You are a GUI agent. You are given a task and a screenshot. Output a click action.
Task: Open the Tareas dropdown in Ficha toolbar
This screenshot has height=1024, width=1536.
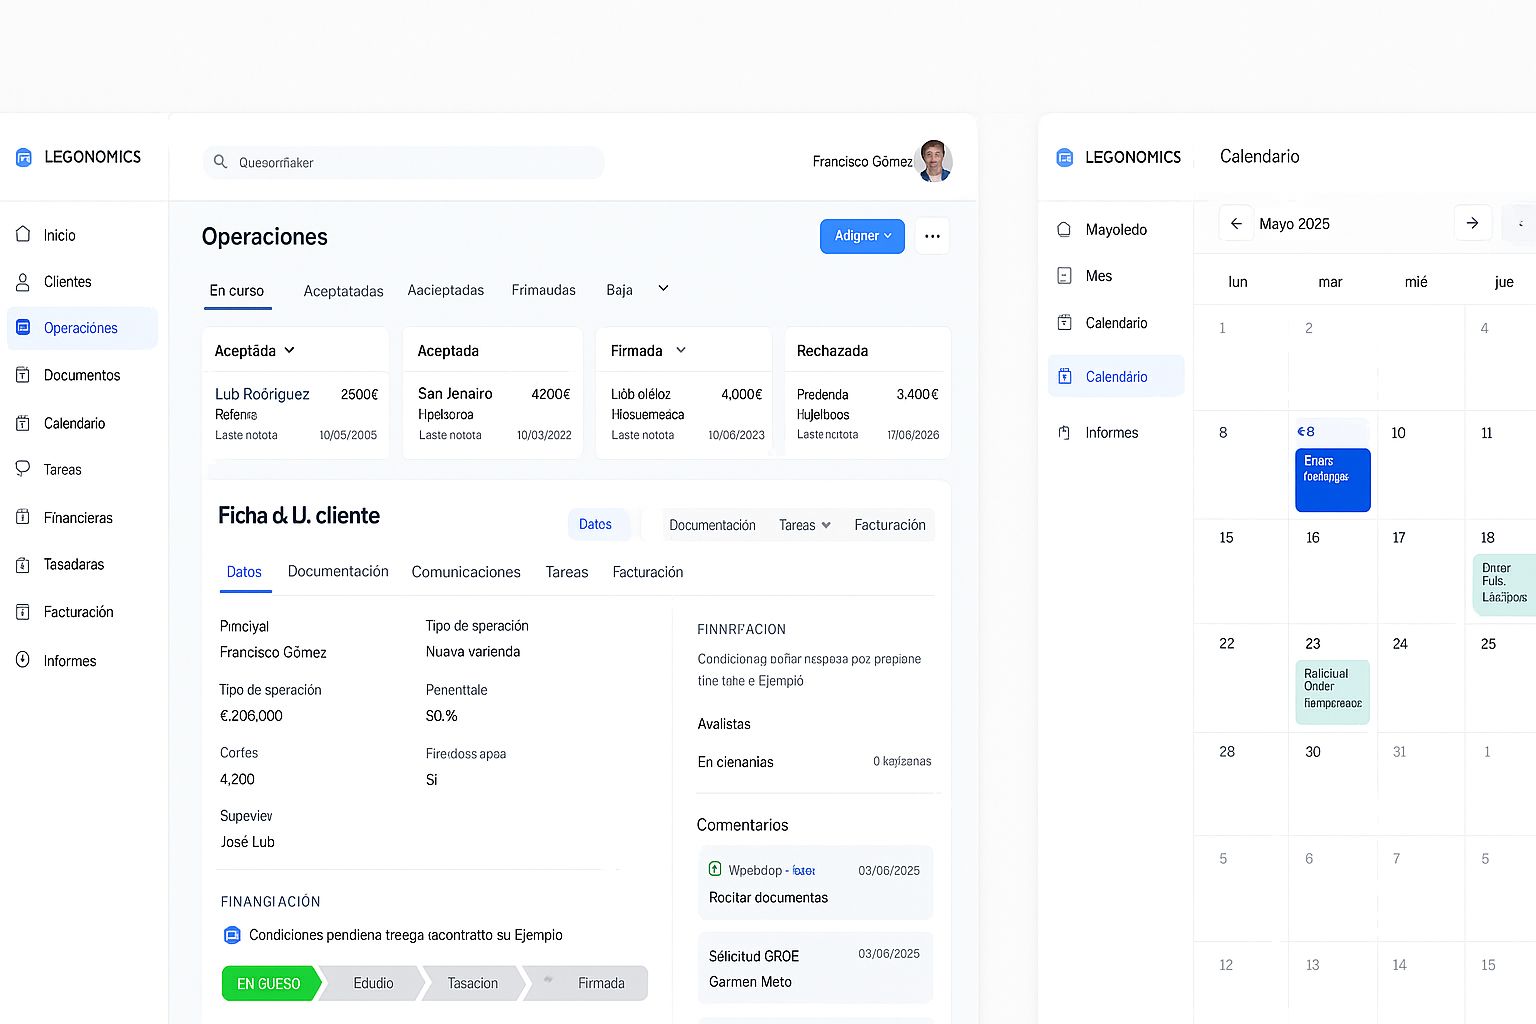pos(805,525)
